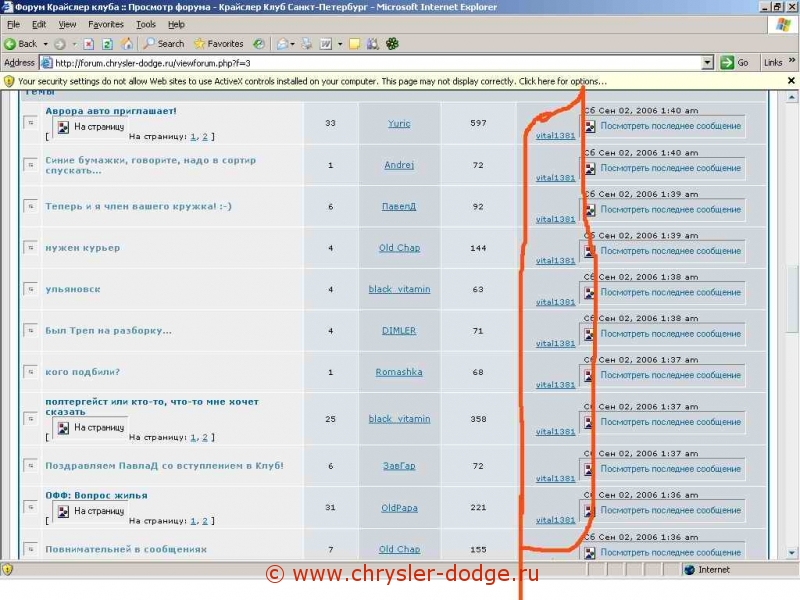Refresh the current page
The height and width of the screenshot is (600, 800).
pyautogui.click(x=107, y=44)
